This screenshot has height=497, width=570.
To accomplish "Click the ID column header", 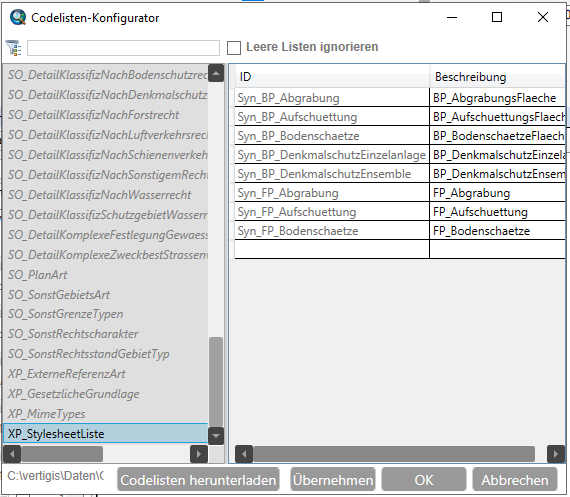I will tap(332, 77).
